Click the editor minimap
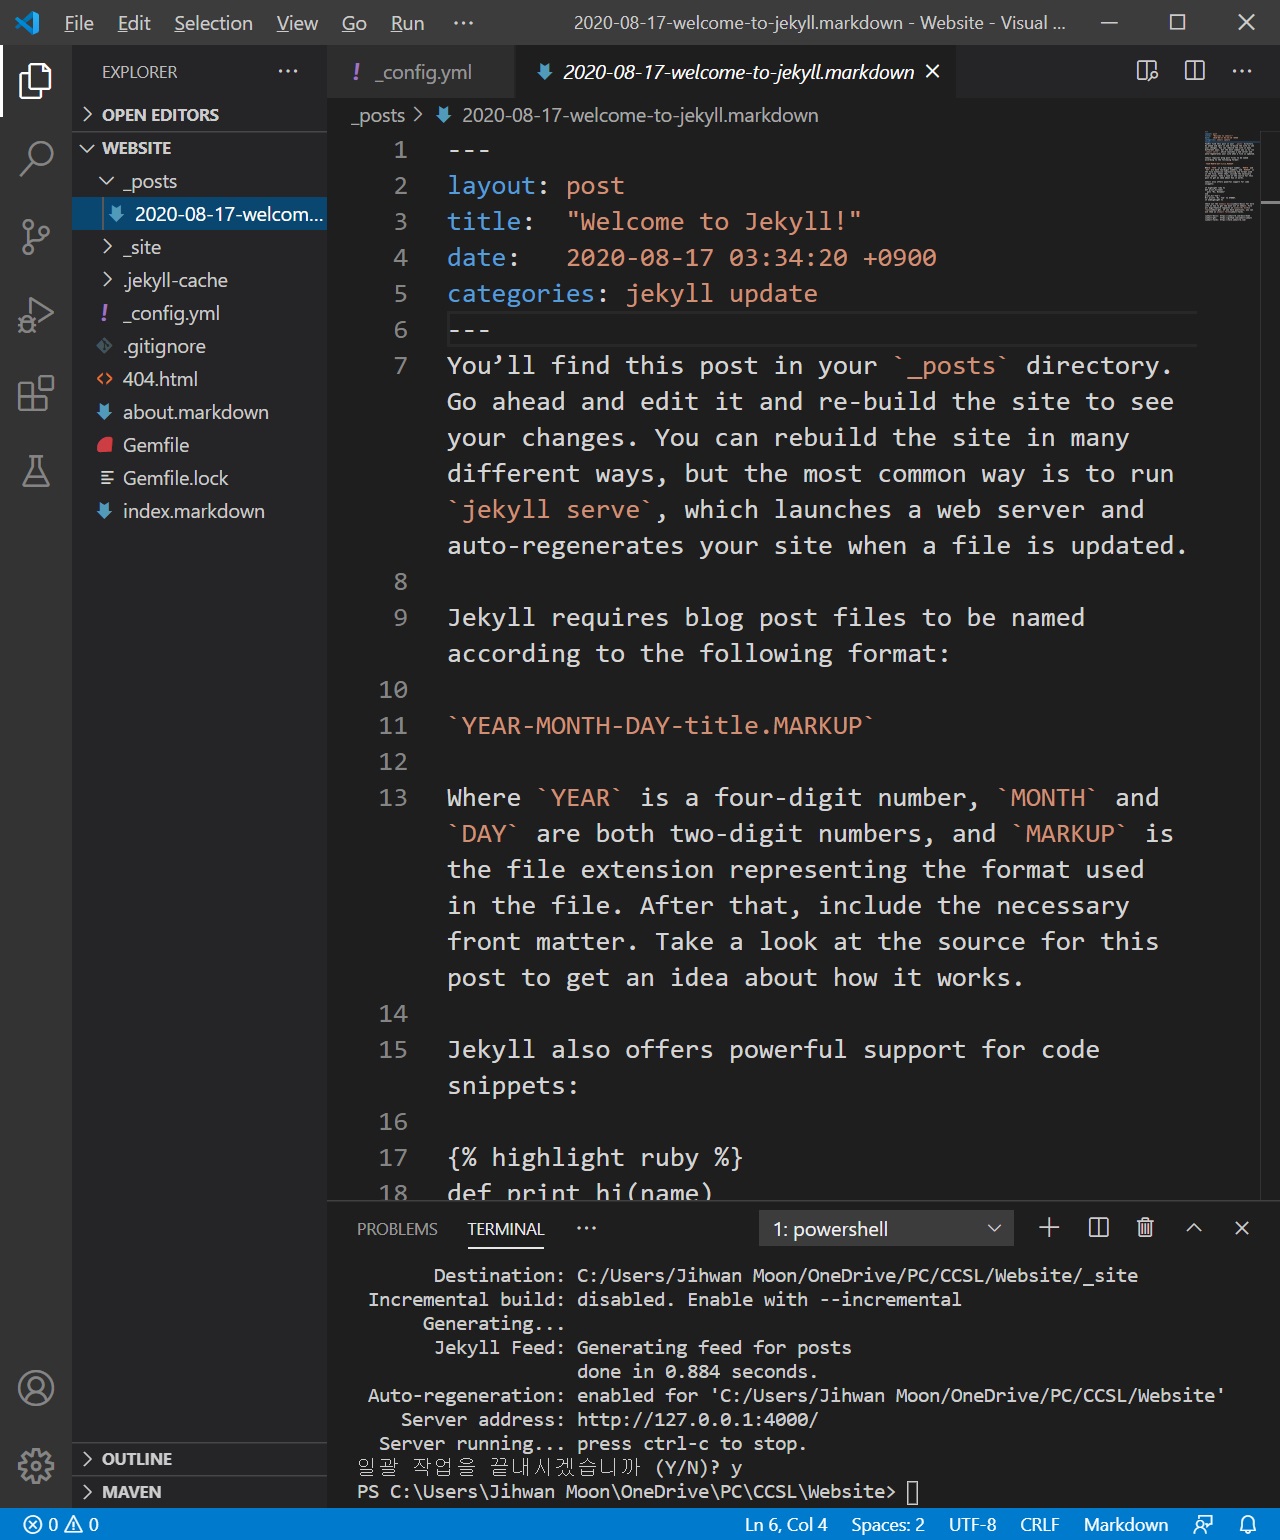 1229,177
